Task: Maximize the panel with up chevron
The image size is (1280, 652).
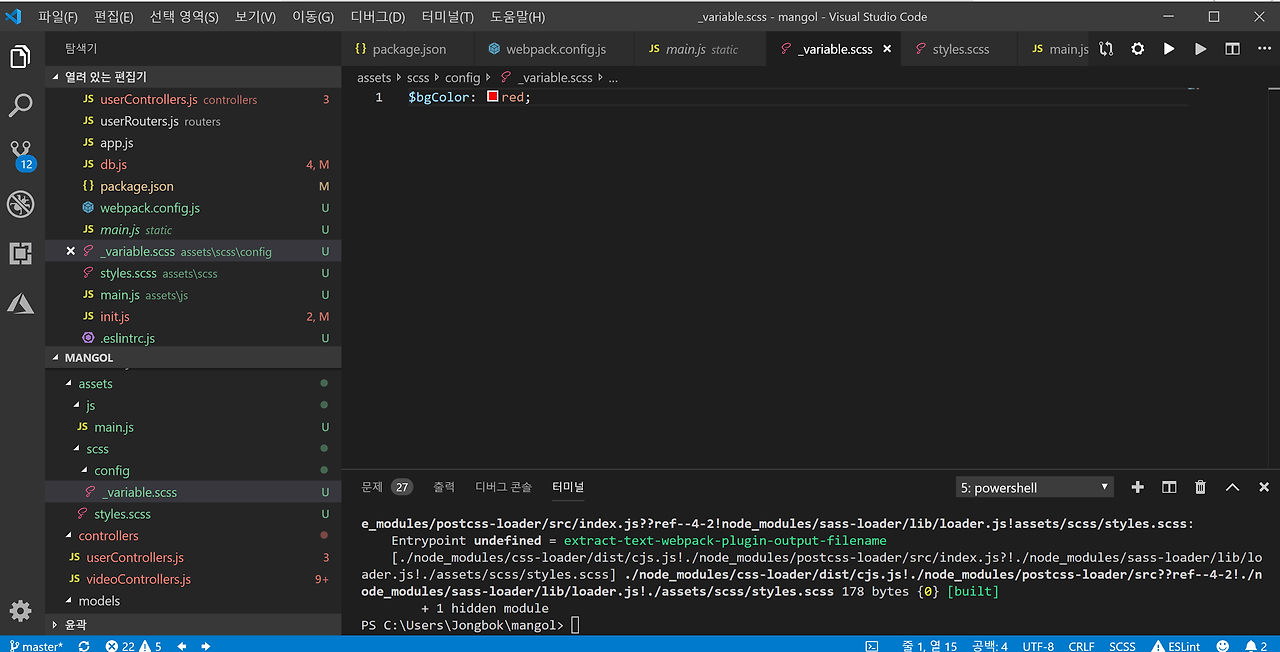Action: (1232, 487)
